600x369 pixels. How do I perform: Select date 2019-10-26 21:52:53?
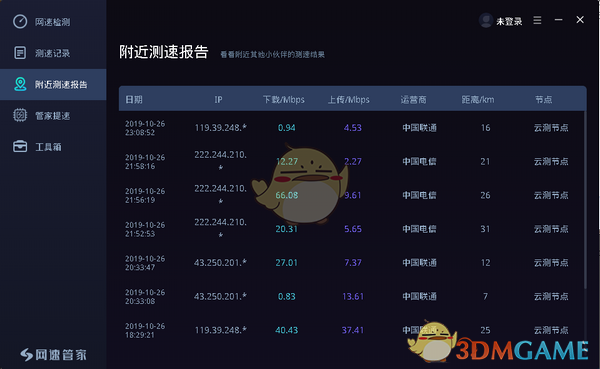pos(145,229)
